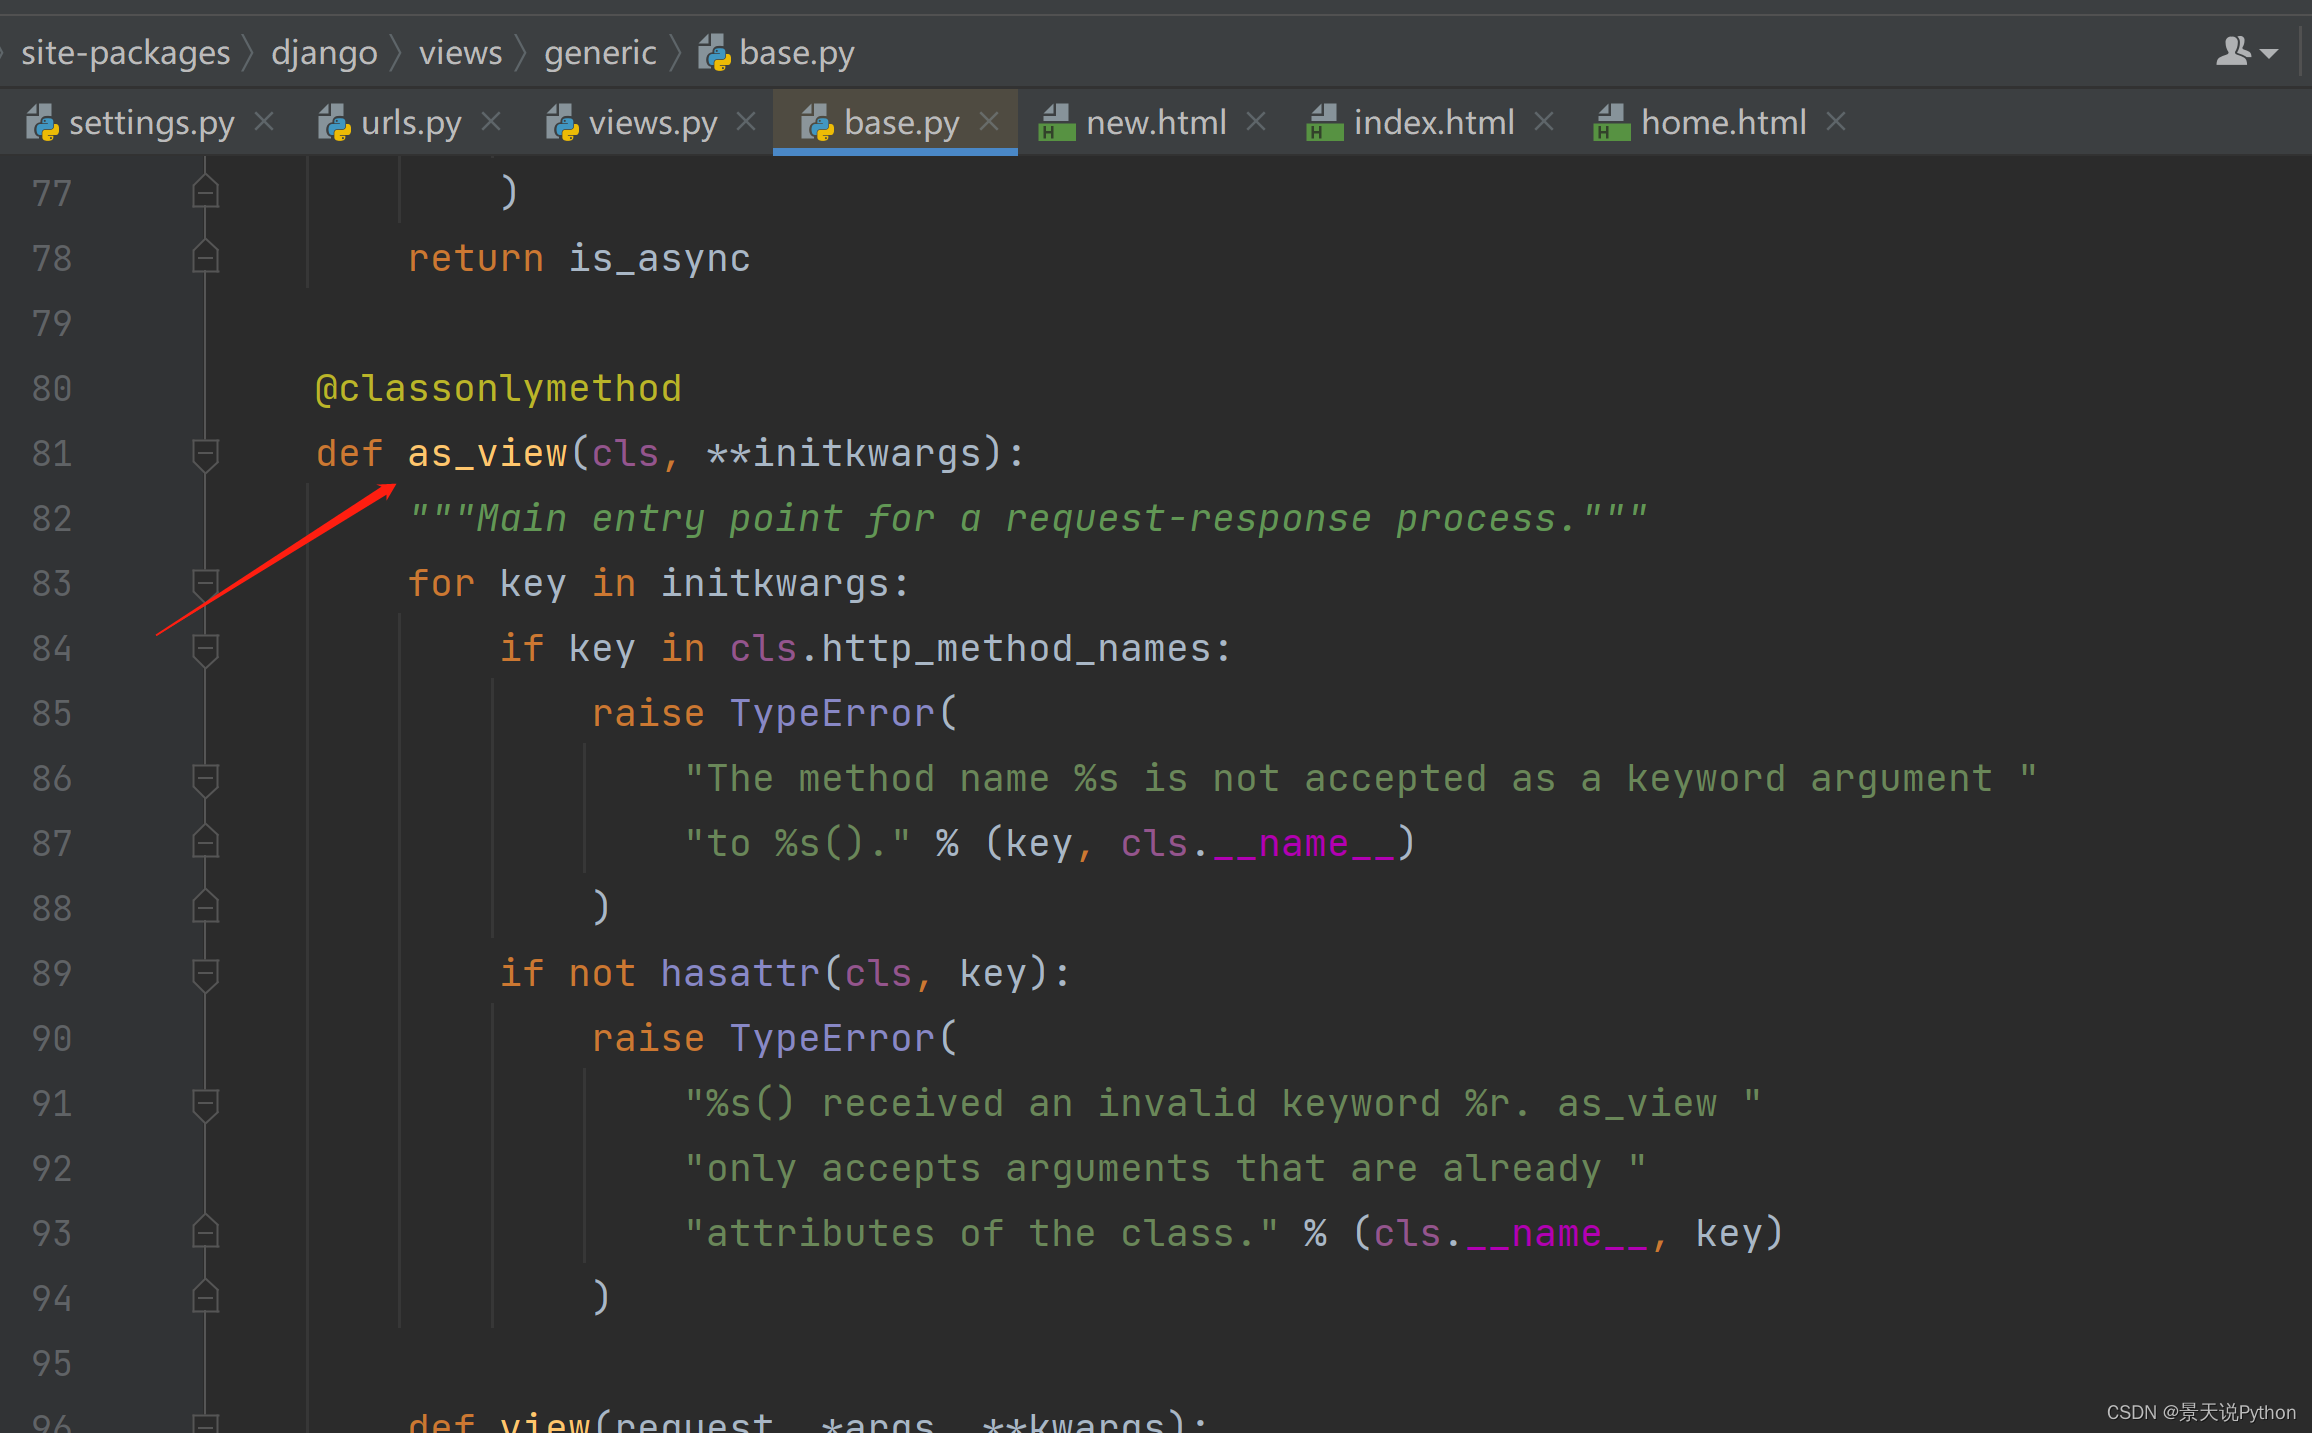2312x1433 pixels.
Task: Click Python file icon on base.py tab
Action: point(818,123)
